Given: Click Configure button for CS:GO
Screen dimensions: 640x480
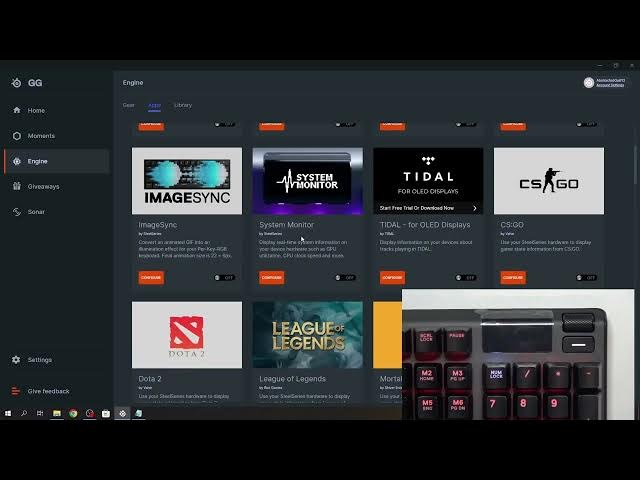Looking at the screenshot, I should (513, 278).
